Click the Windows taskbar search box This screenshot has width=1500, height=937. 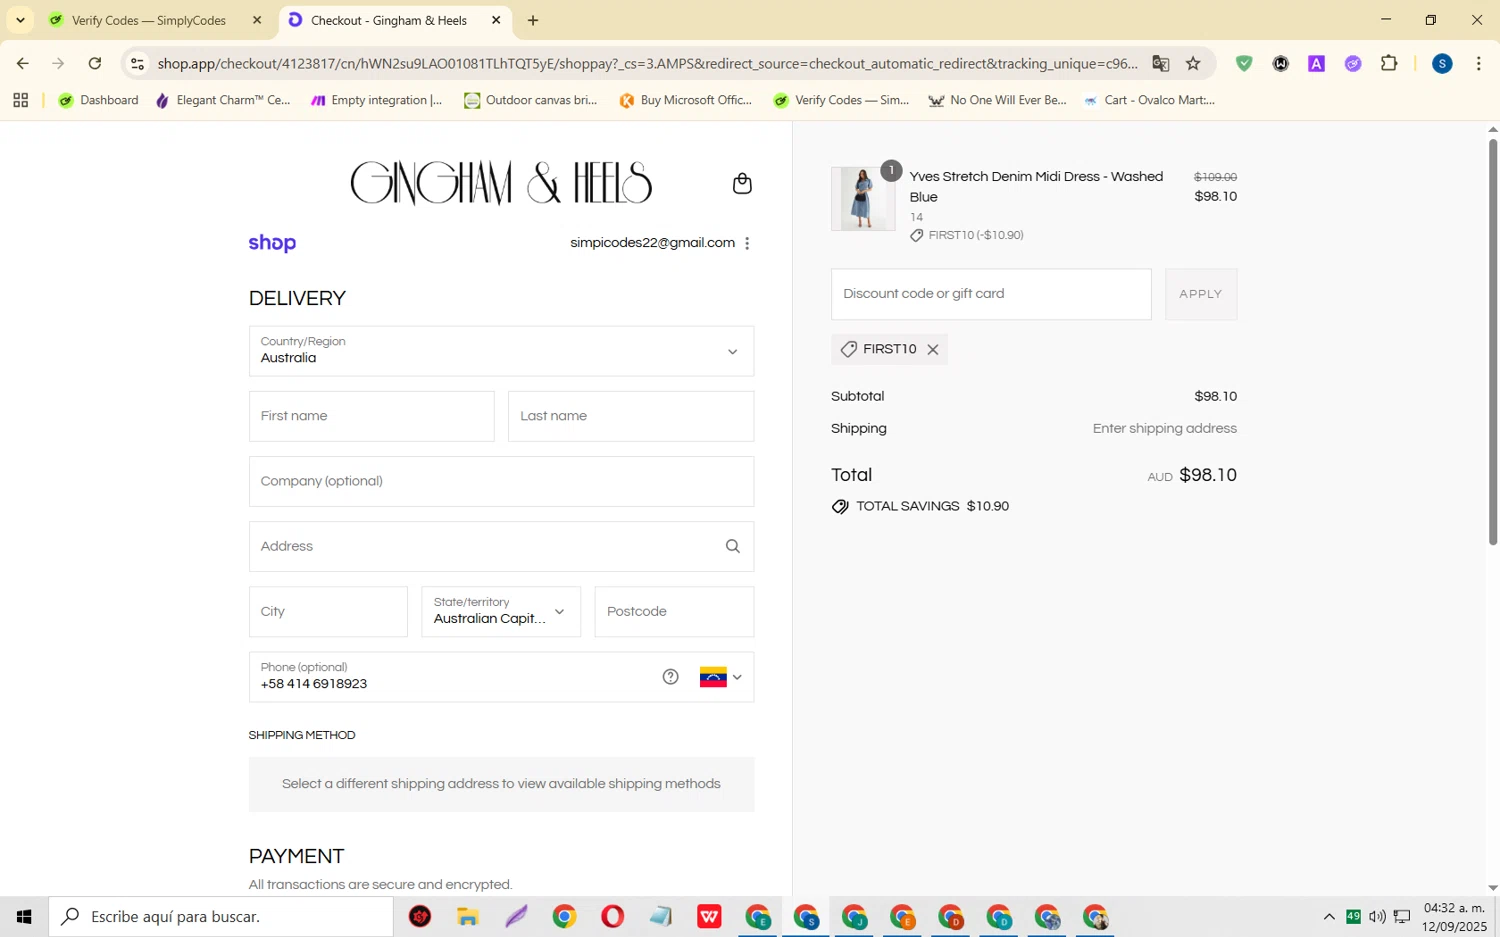(x=221, y=916)
